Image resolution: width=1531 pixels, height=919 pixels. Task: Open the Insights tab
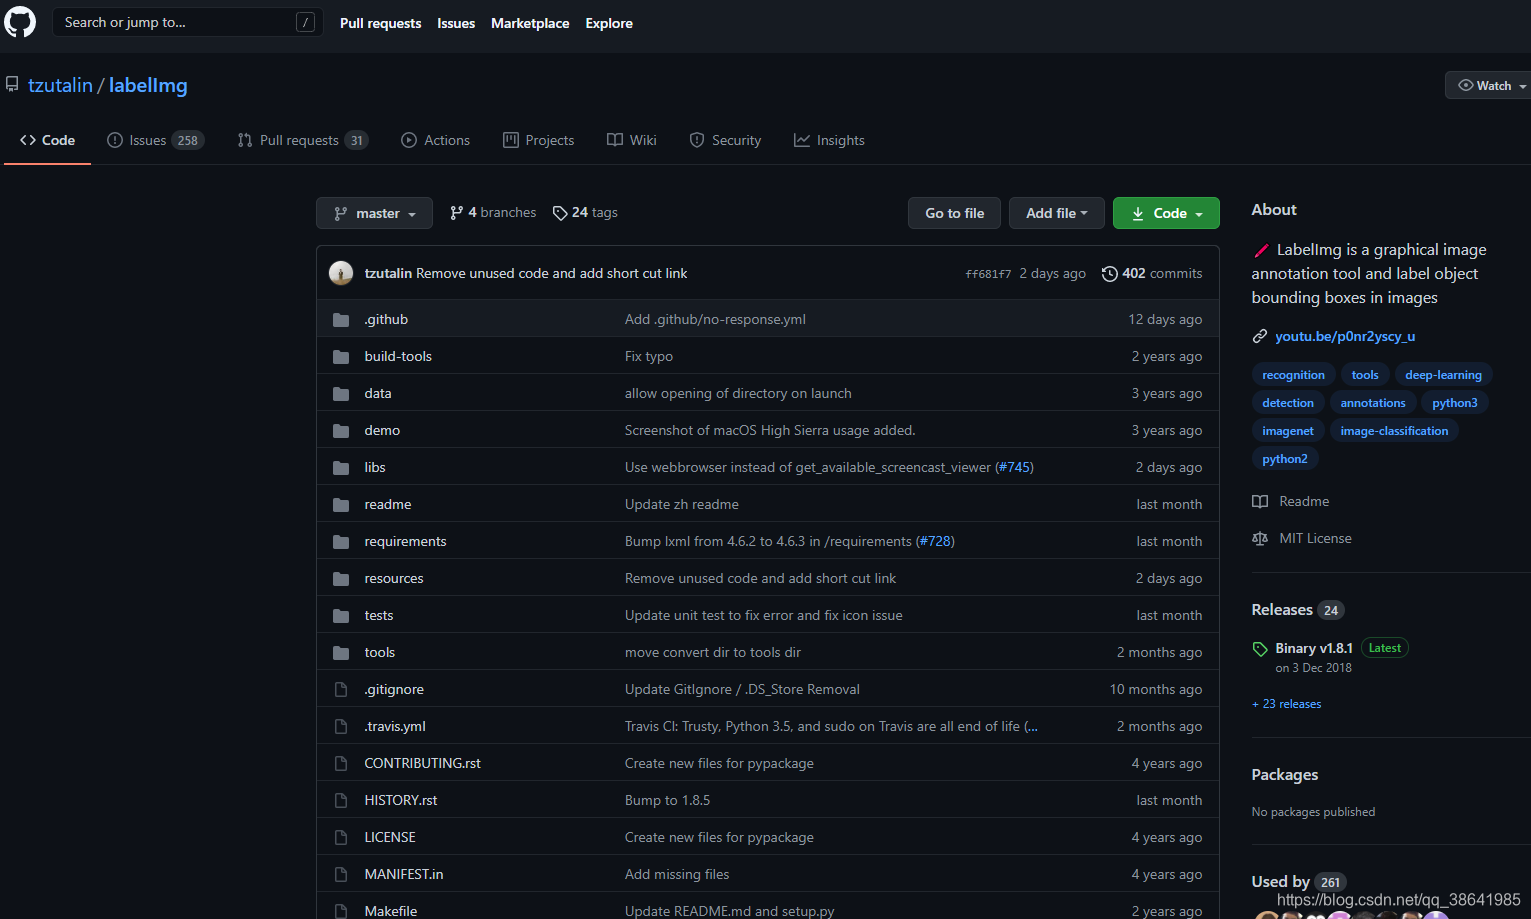[x=829, y=140]
